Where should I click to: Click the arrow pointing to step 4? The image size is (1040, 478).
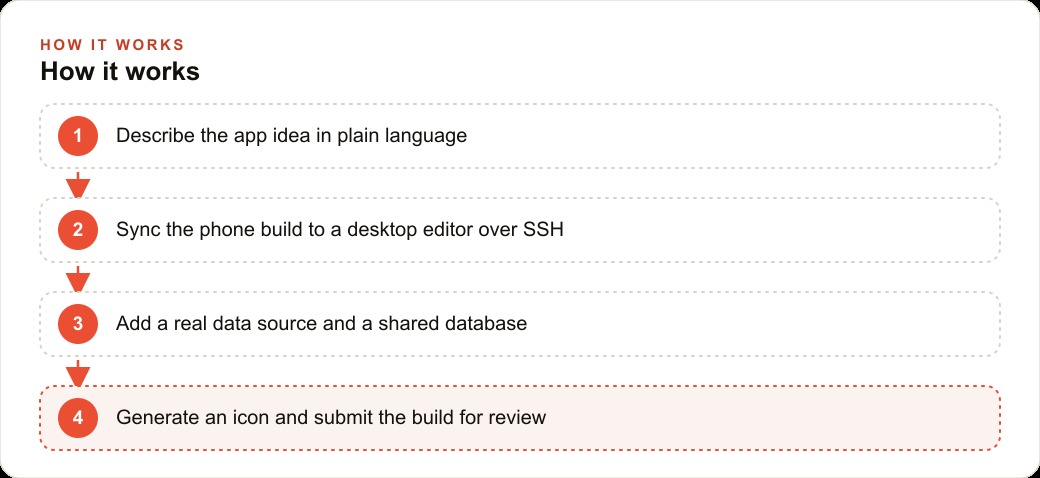click(x=78, y=373)
